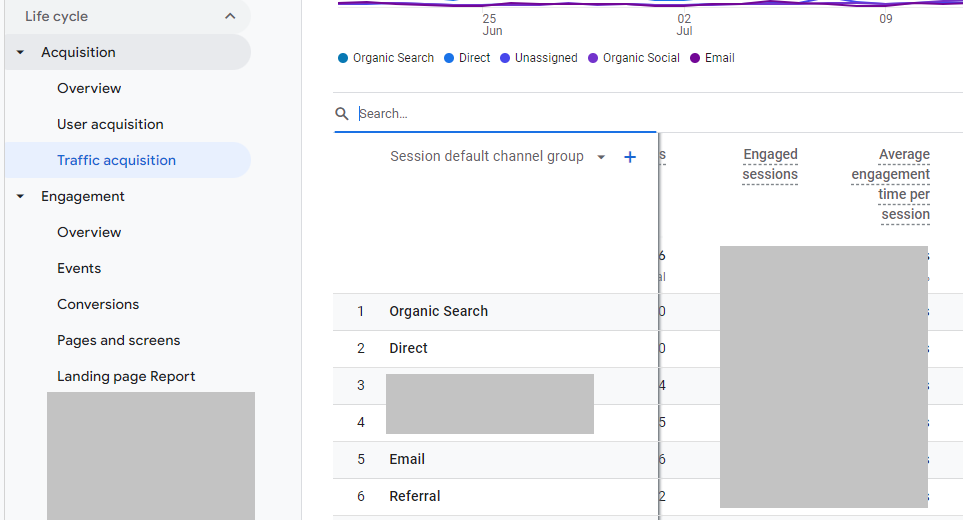Open Pages and screens report
The image size is (963, 520).
pyautogui.click(x=118, y=340)
